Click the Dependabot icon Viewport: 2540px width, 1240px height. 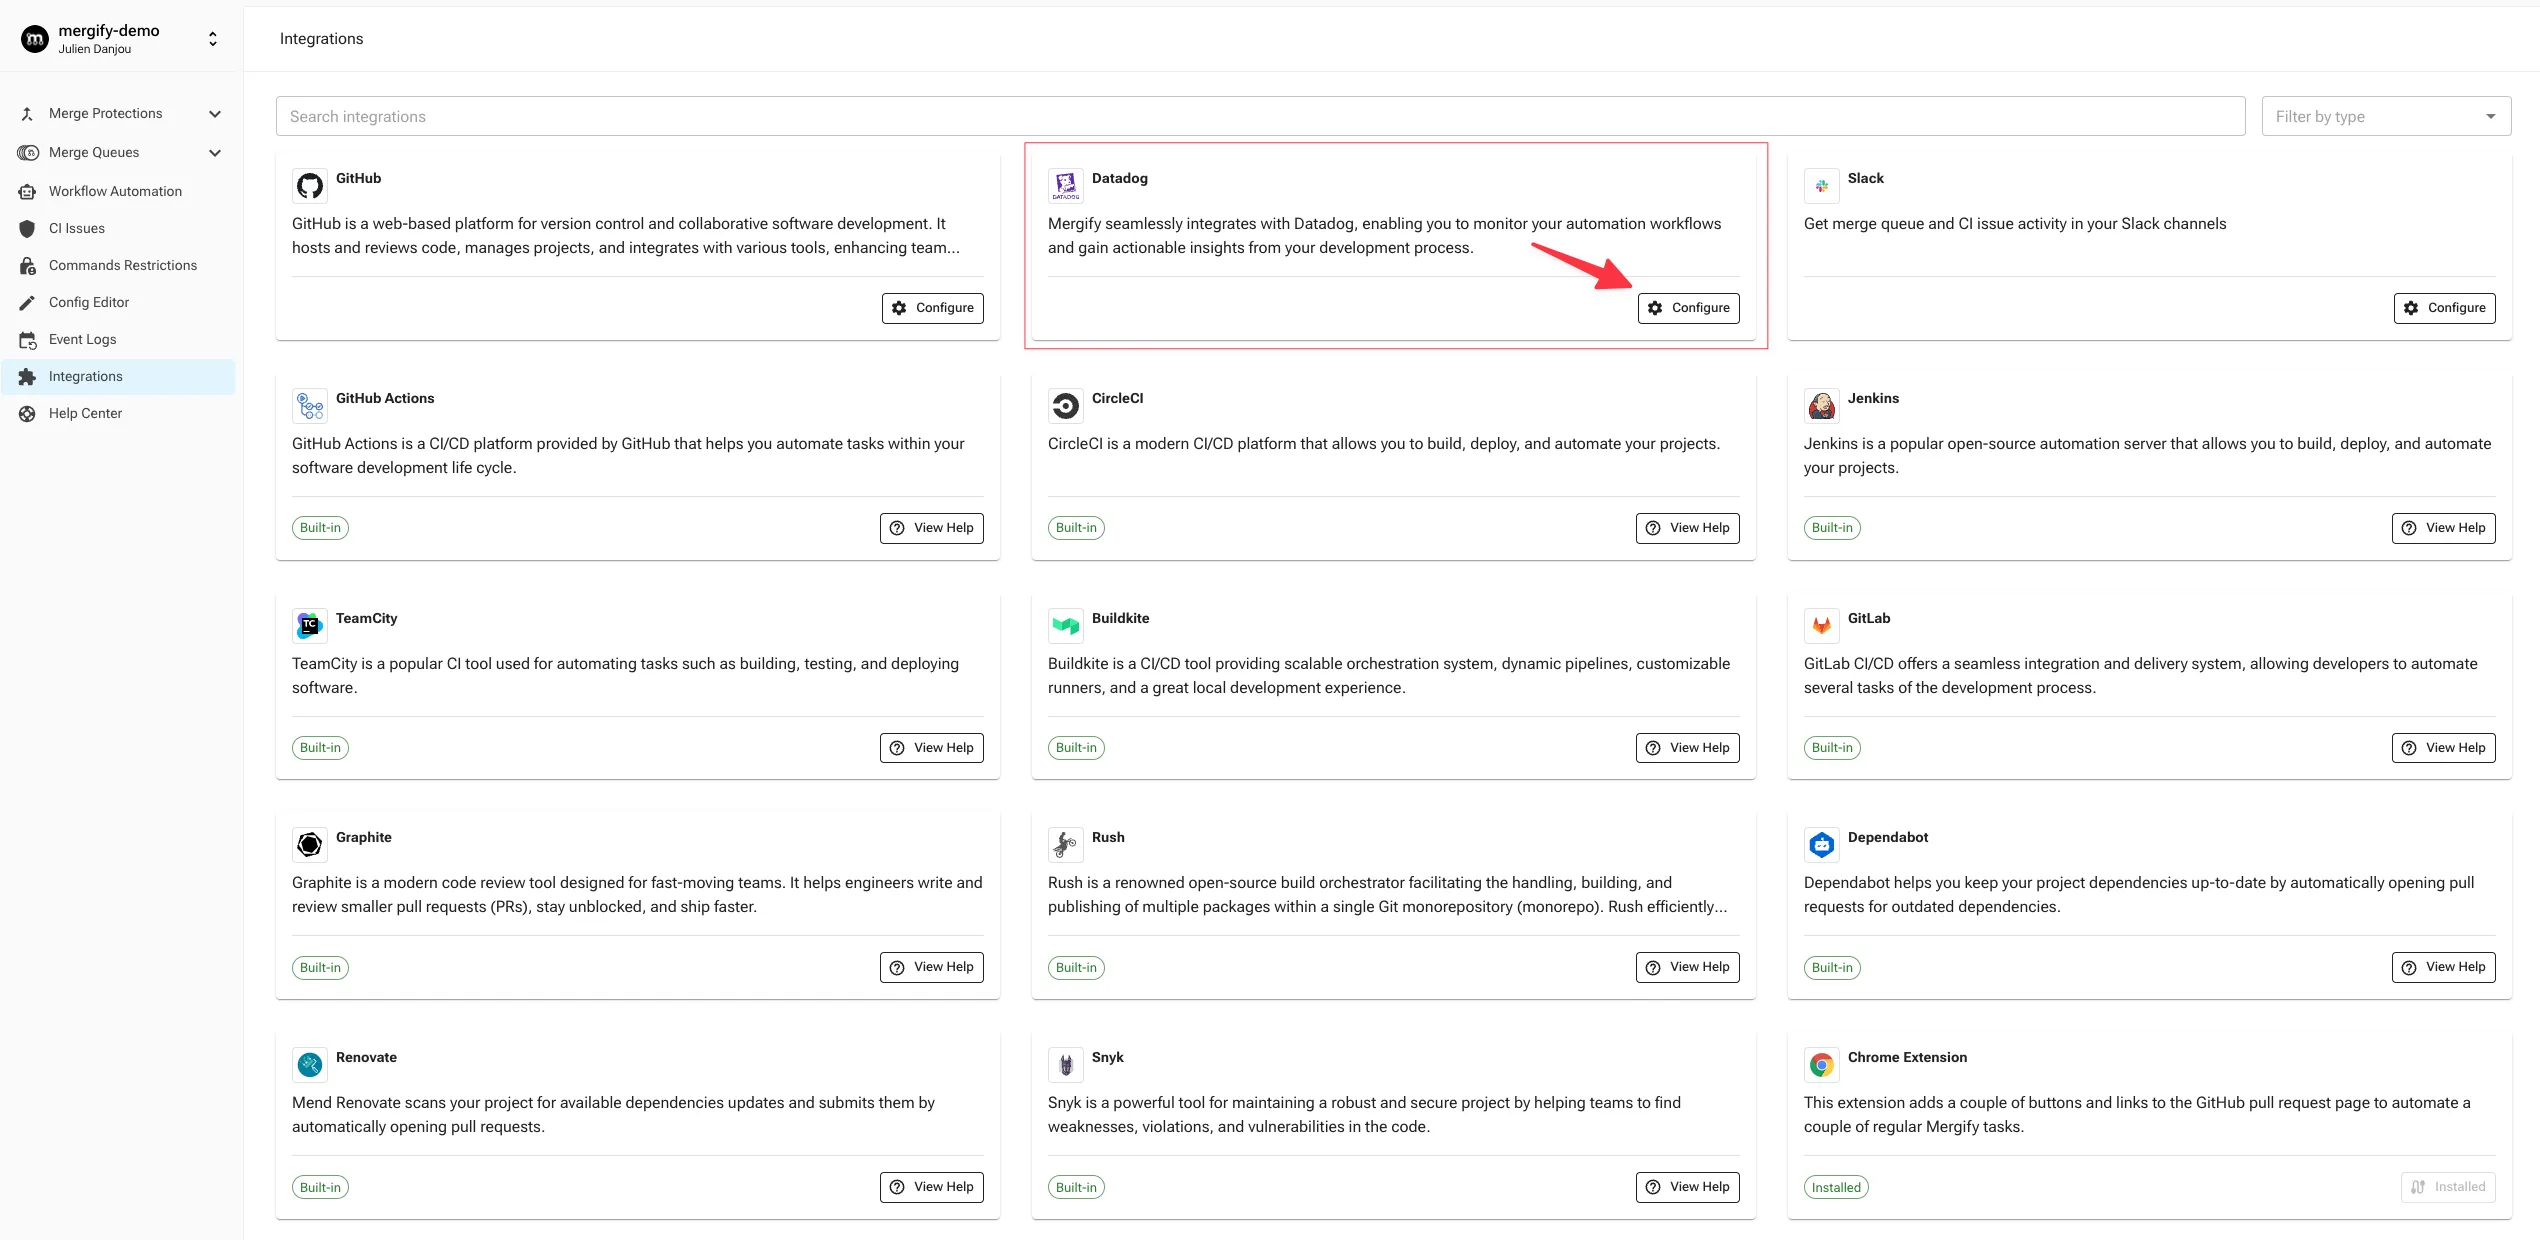[x=1821, y=844]
